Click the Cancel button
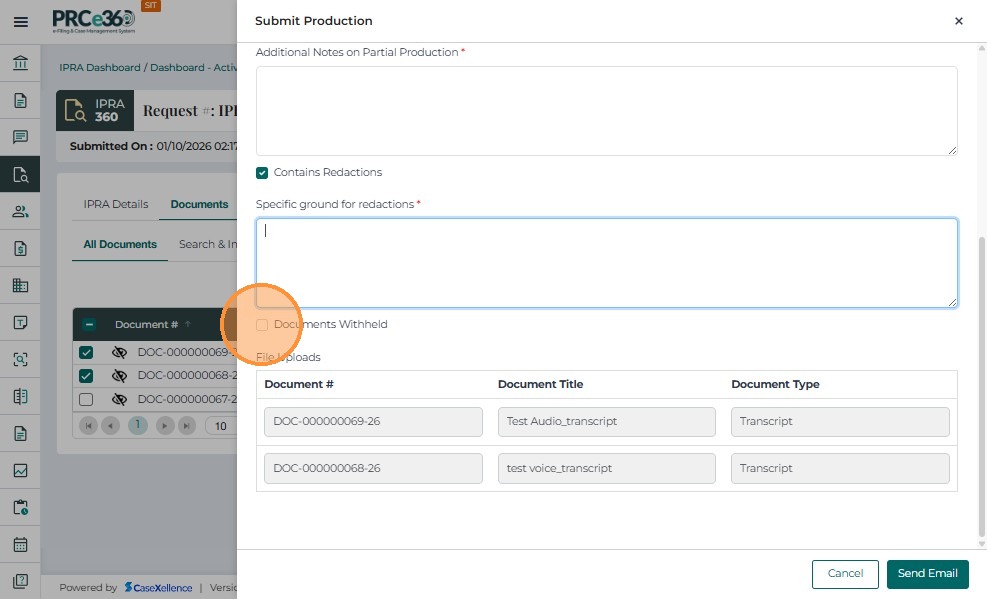Image resolution: width=987 pixels, height=599 pixels. pos(845,574)
